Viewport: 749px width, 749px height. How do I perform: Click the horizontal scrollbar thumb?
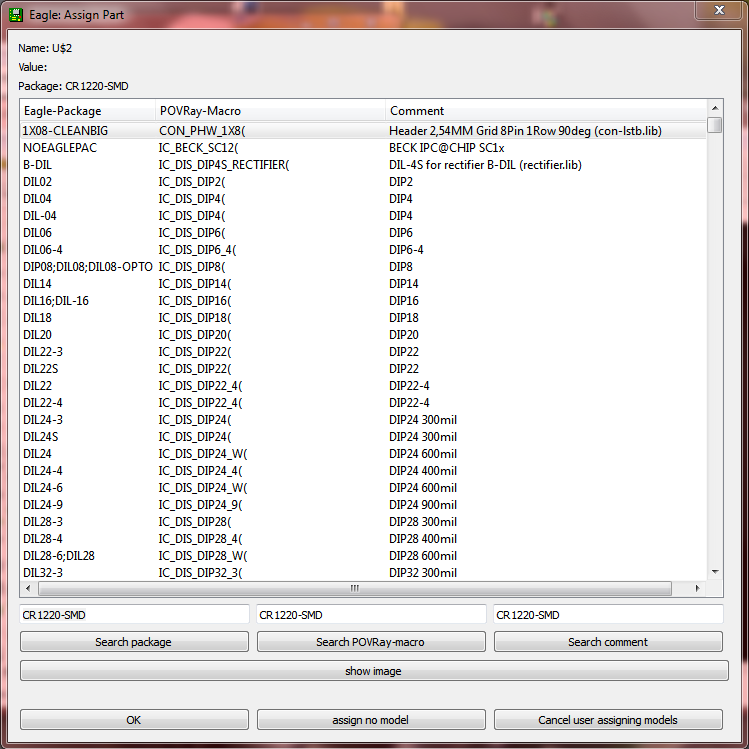tap(354, 588)
